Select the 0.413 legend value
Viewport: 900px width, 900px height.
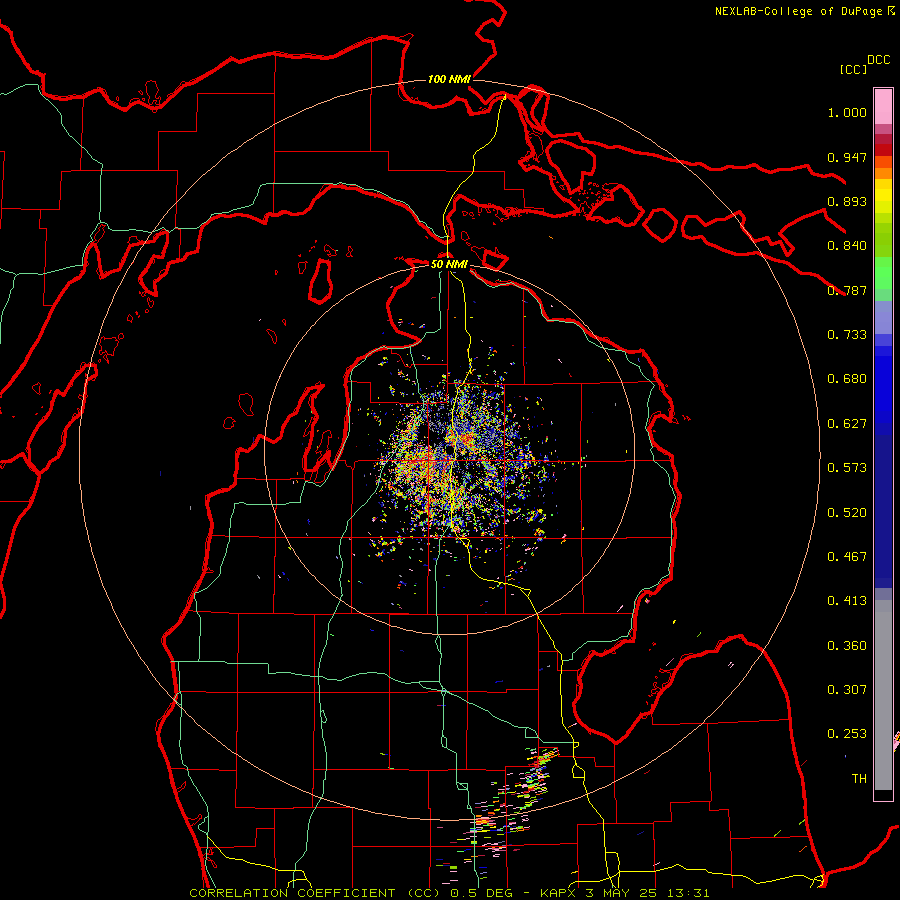coord(847,601)
